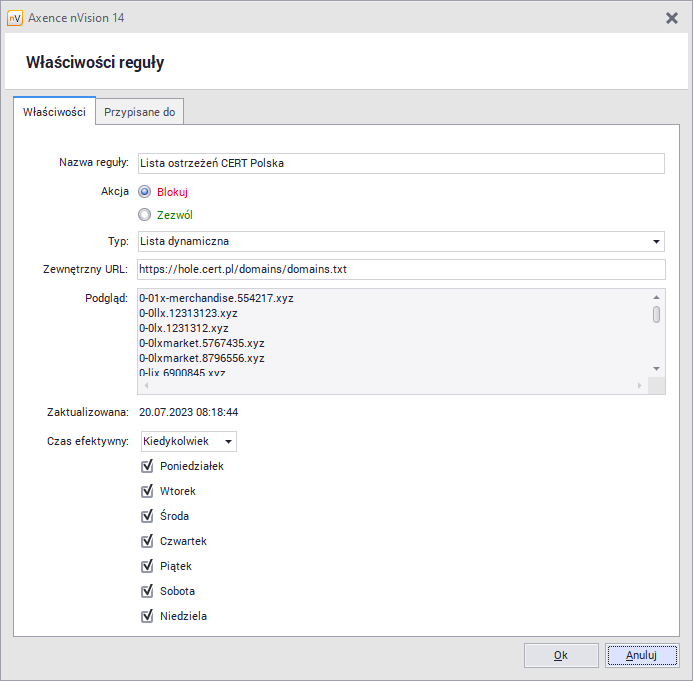Close the rule properties dialog
Viewport: 693px width, 681px height.
click(671, 18)
